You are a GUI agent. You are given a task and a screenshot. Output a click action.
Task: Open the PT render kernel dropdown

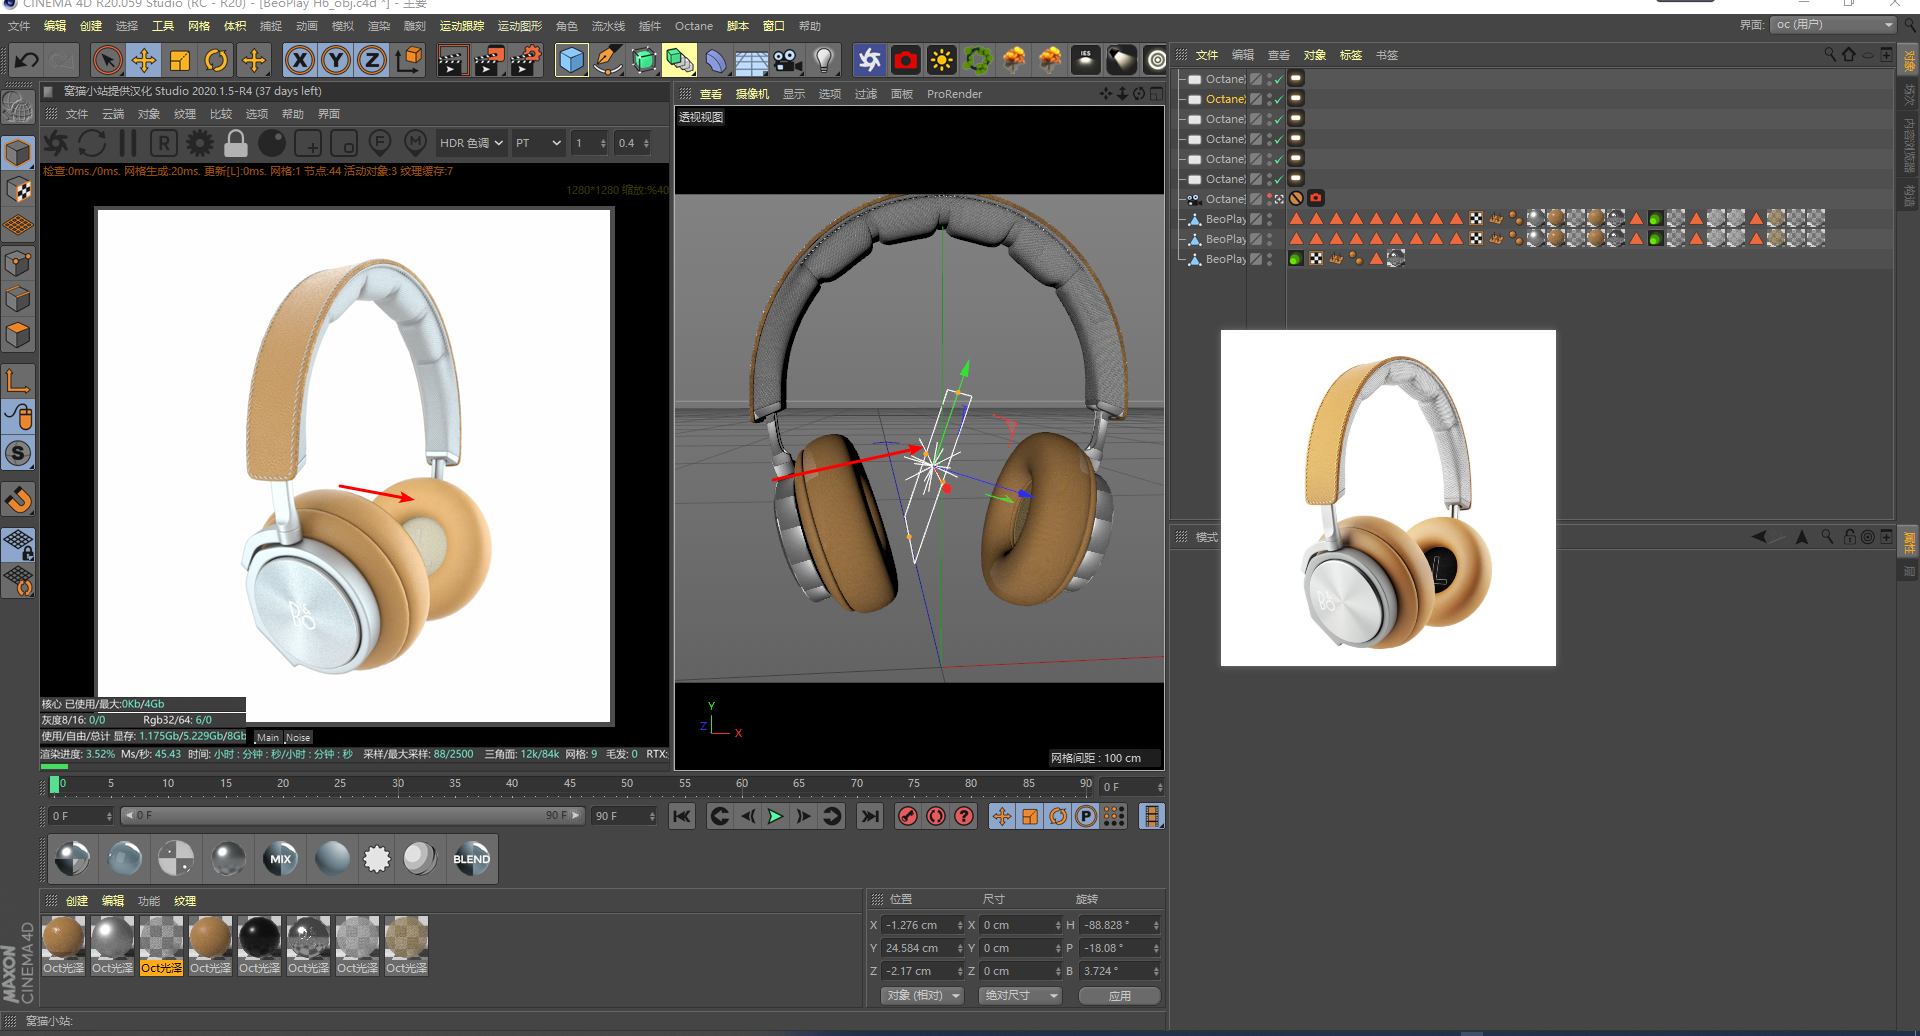[x=538, y=144]
